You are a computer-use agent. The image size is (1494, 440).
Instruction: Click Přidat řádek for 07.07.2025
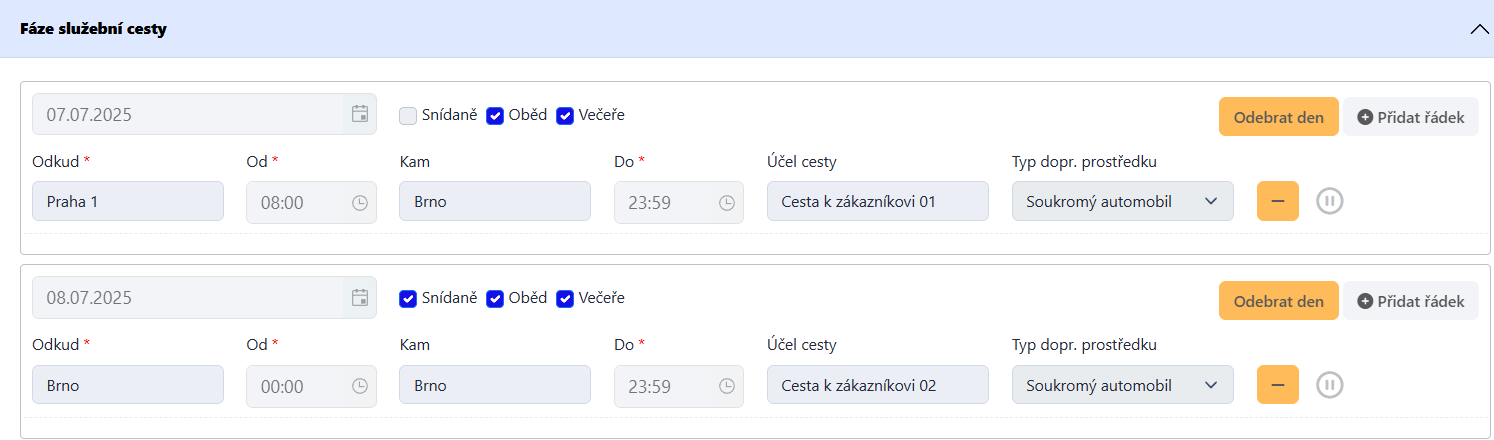tap(1410, 117)
